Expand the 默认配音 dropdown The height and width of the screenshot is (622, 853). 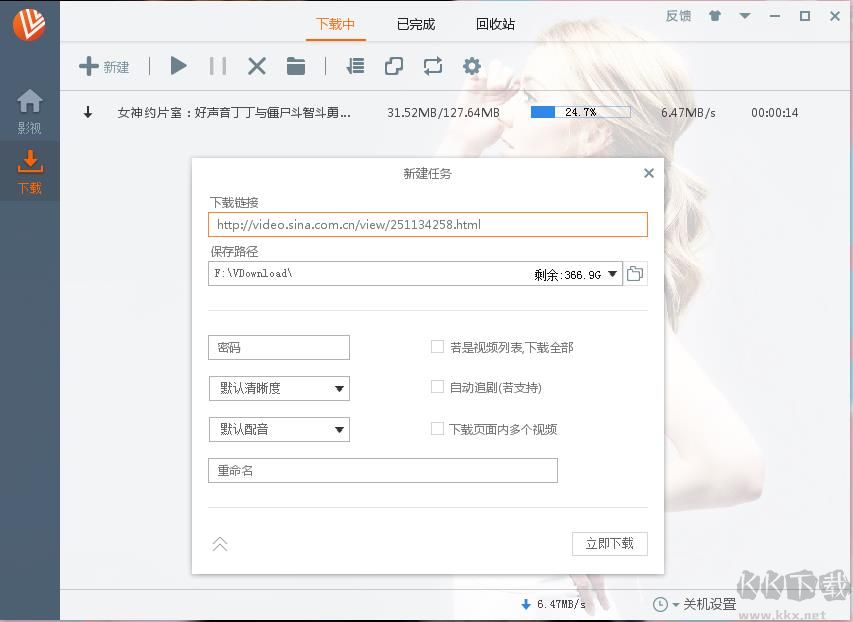[x=279, y=430]
